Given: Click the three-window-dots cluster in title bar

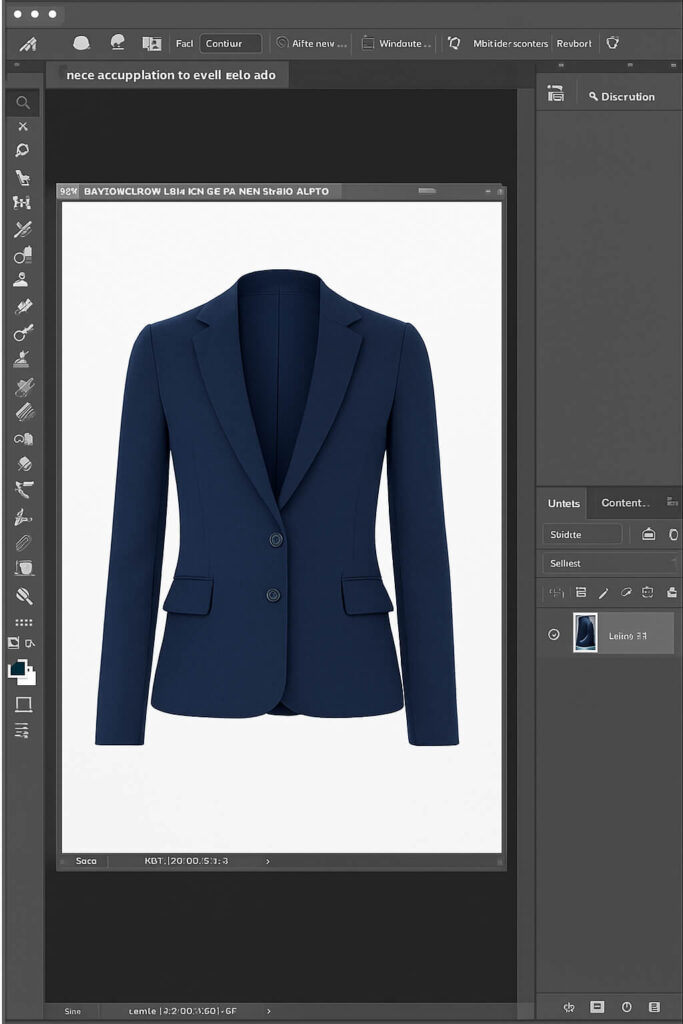Looking at the screenshot, I should point(36,15).
